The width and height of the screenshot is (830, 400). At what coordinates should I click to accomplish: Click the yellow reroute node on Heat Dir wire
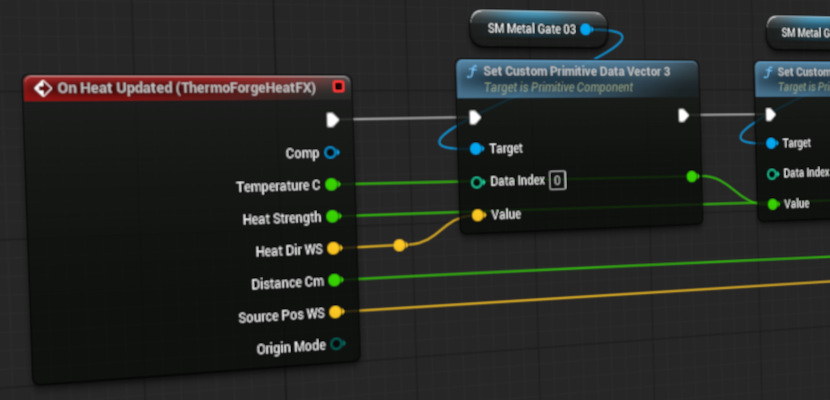(400, 245)
